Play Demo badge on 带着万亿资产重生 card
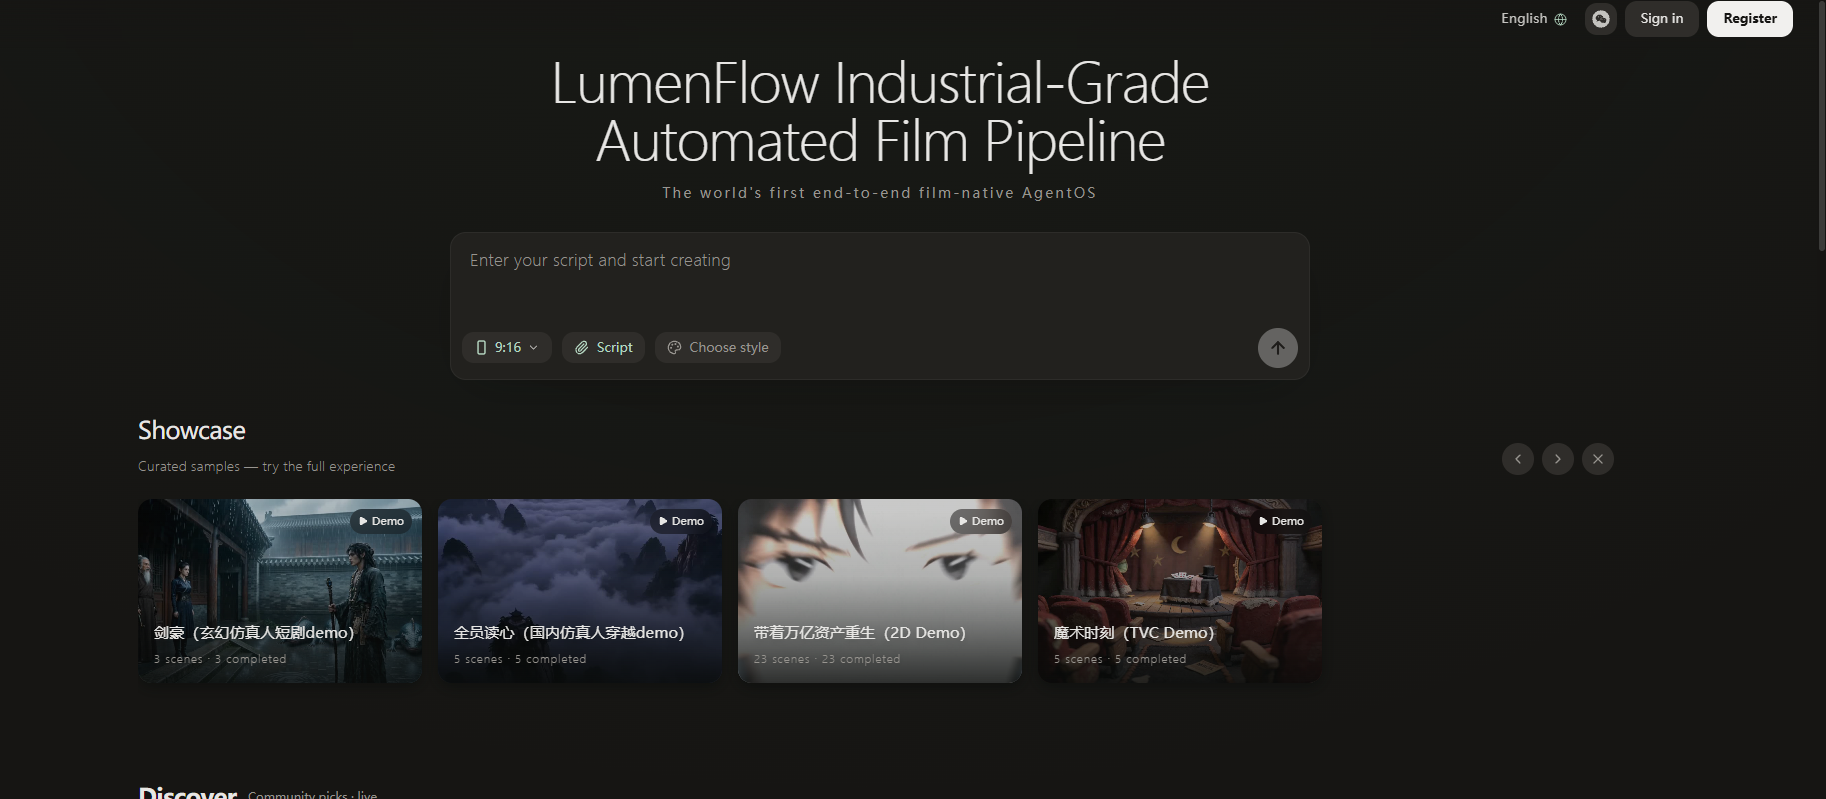1826x799 pixels. click(x=981, y=521)
